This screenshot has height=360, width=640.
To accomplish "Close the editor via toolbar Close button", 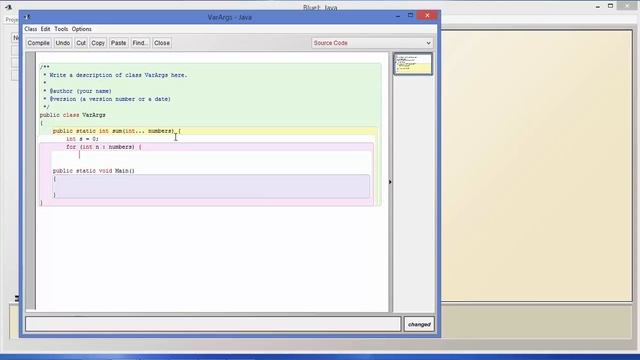I will 162,43.
